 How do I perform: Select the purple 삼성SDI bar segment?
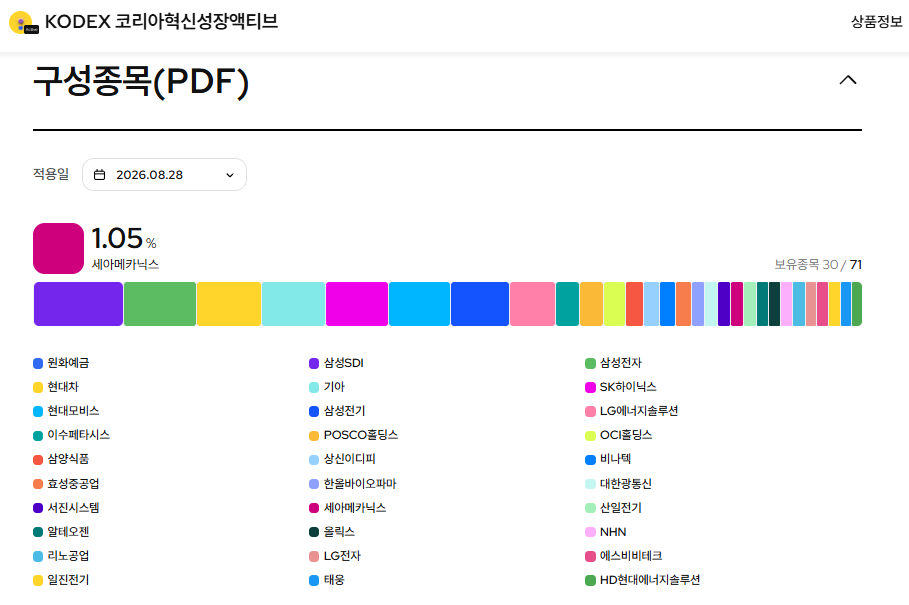pos(78,304)
